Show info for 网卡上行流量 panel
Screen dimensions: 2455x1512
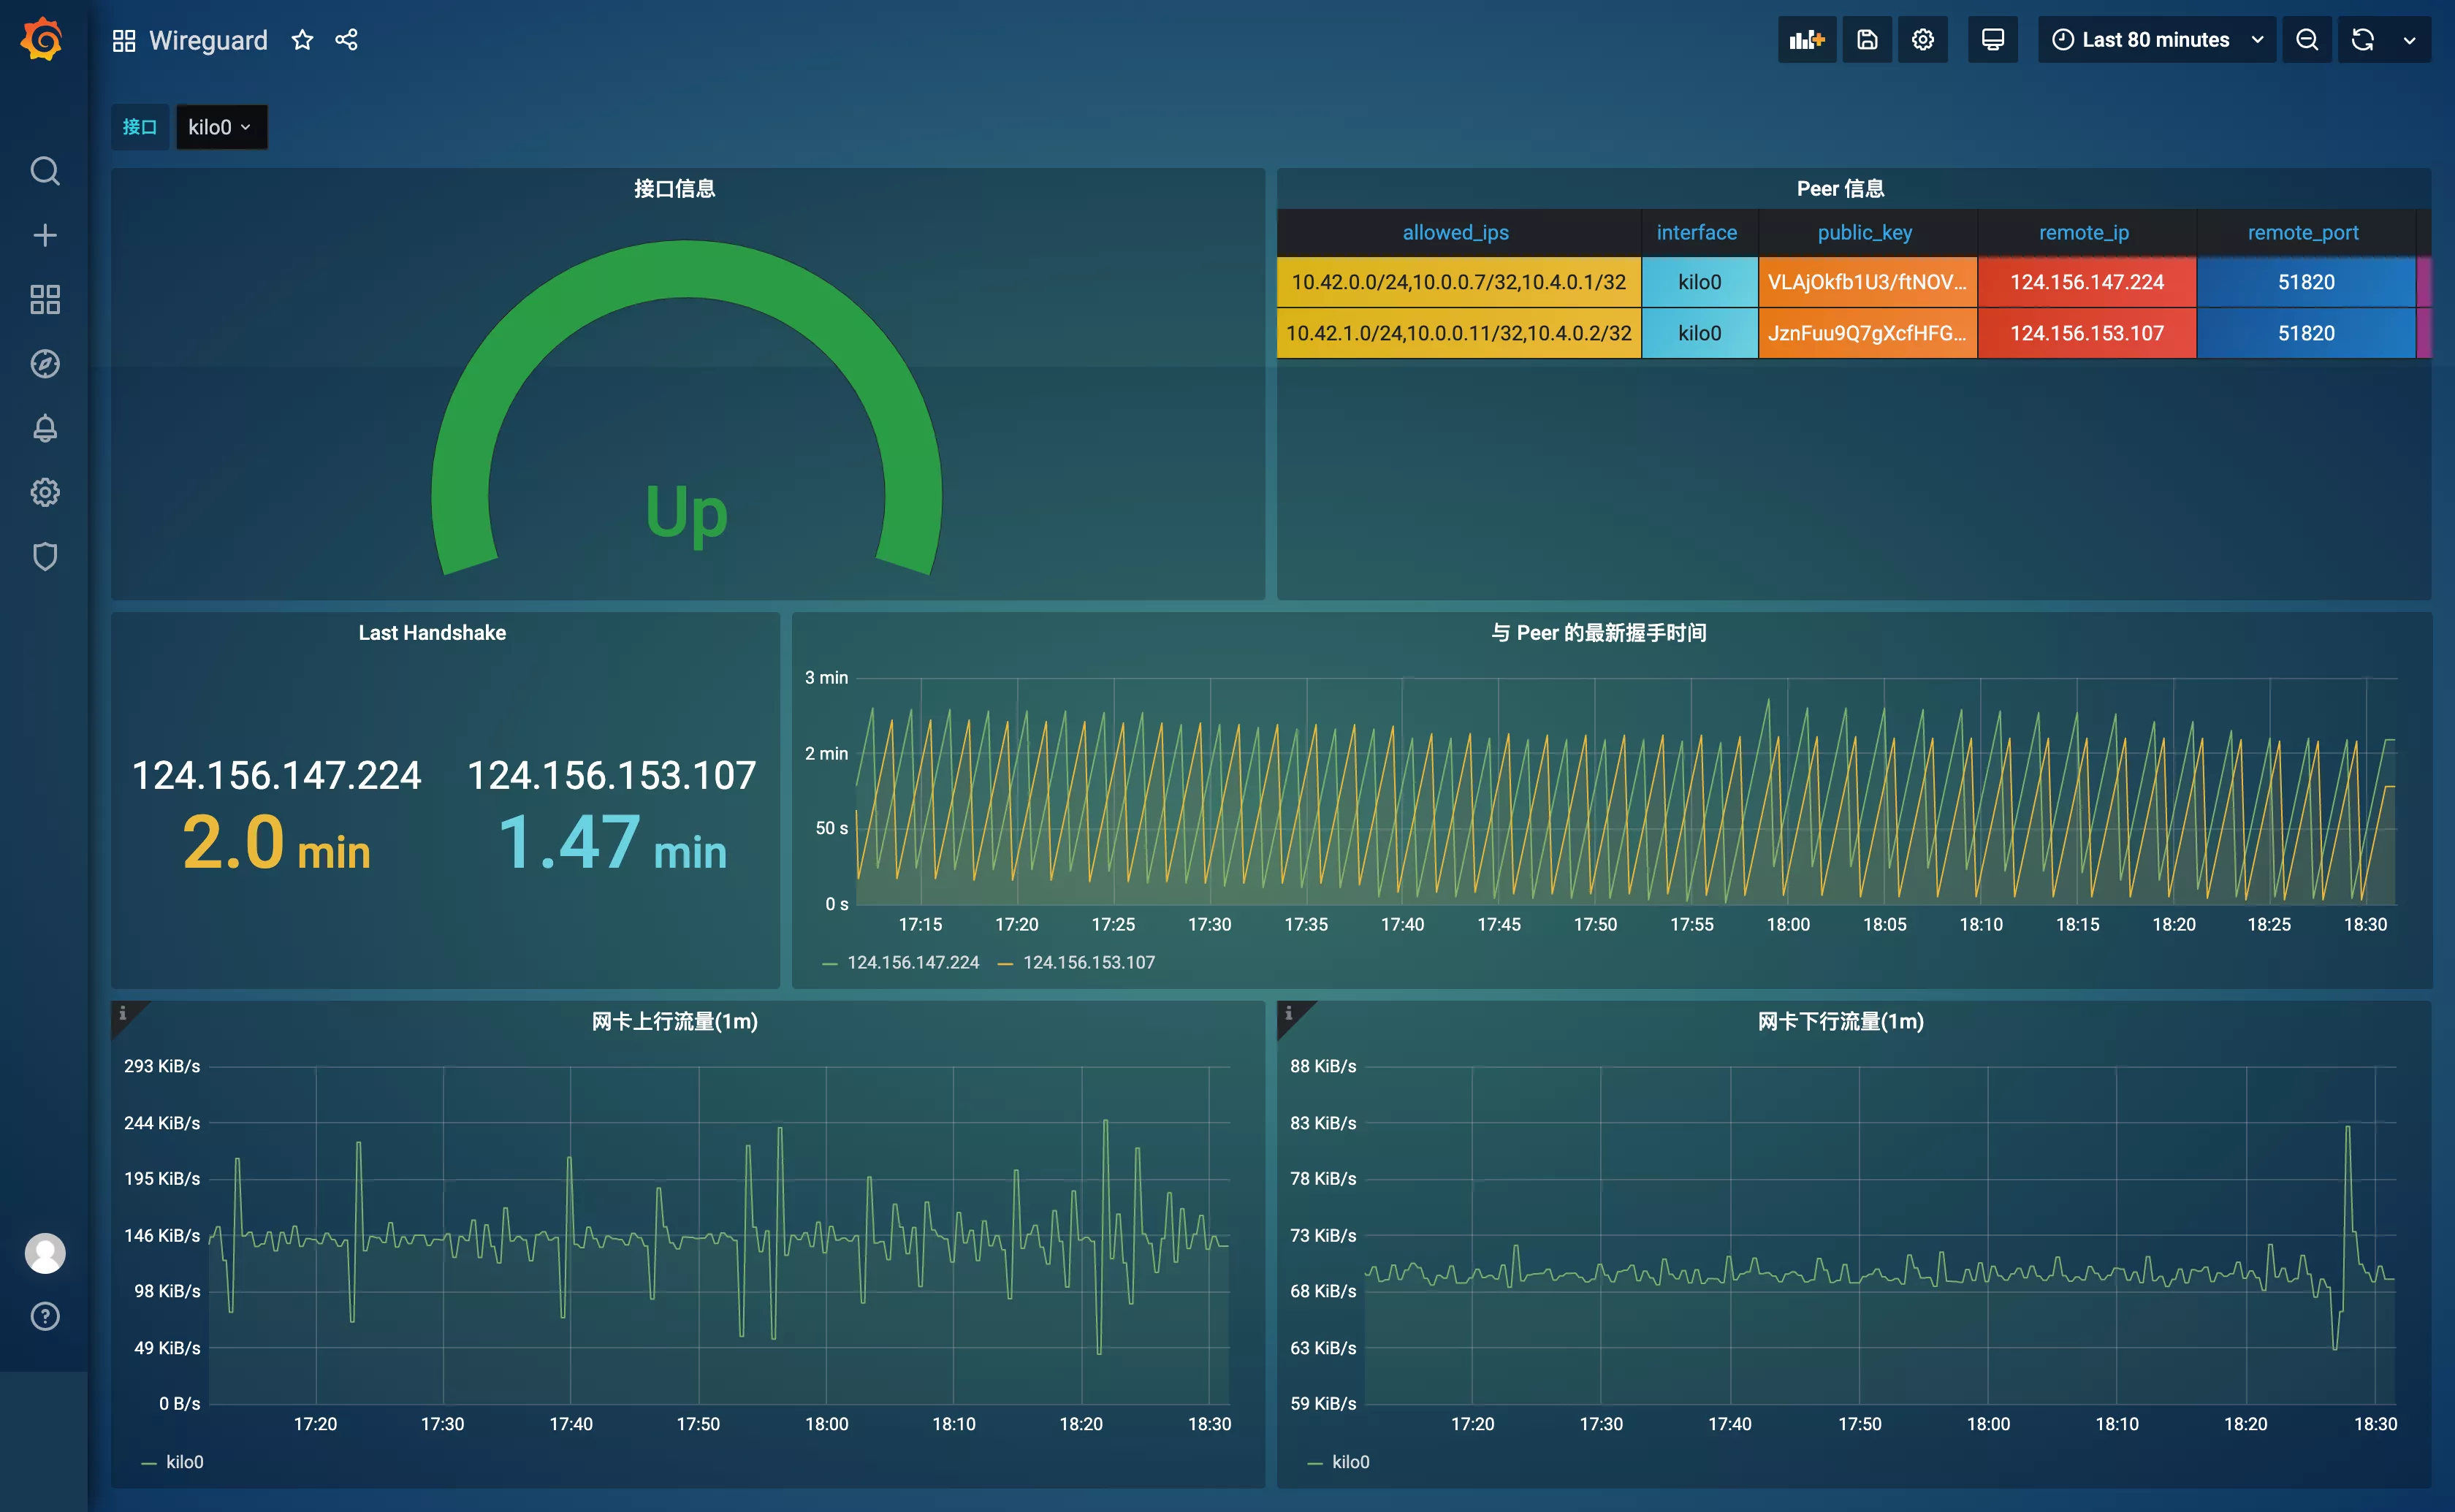(123, 1013)
